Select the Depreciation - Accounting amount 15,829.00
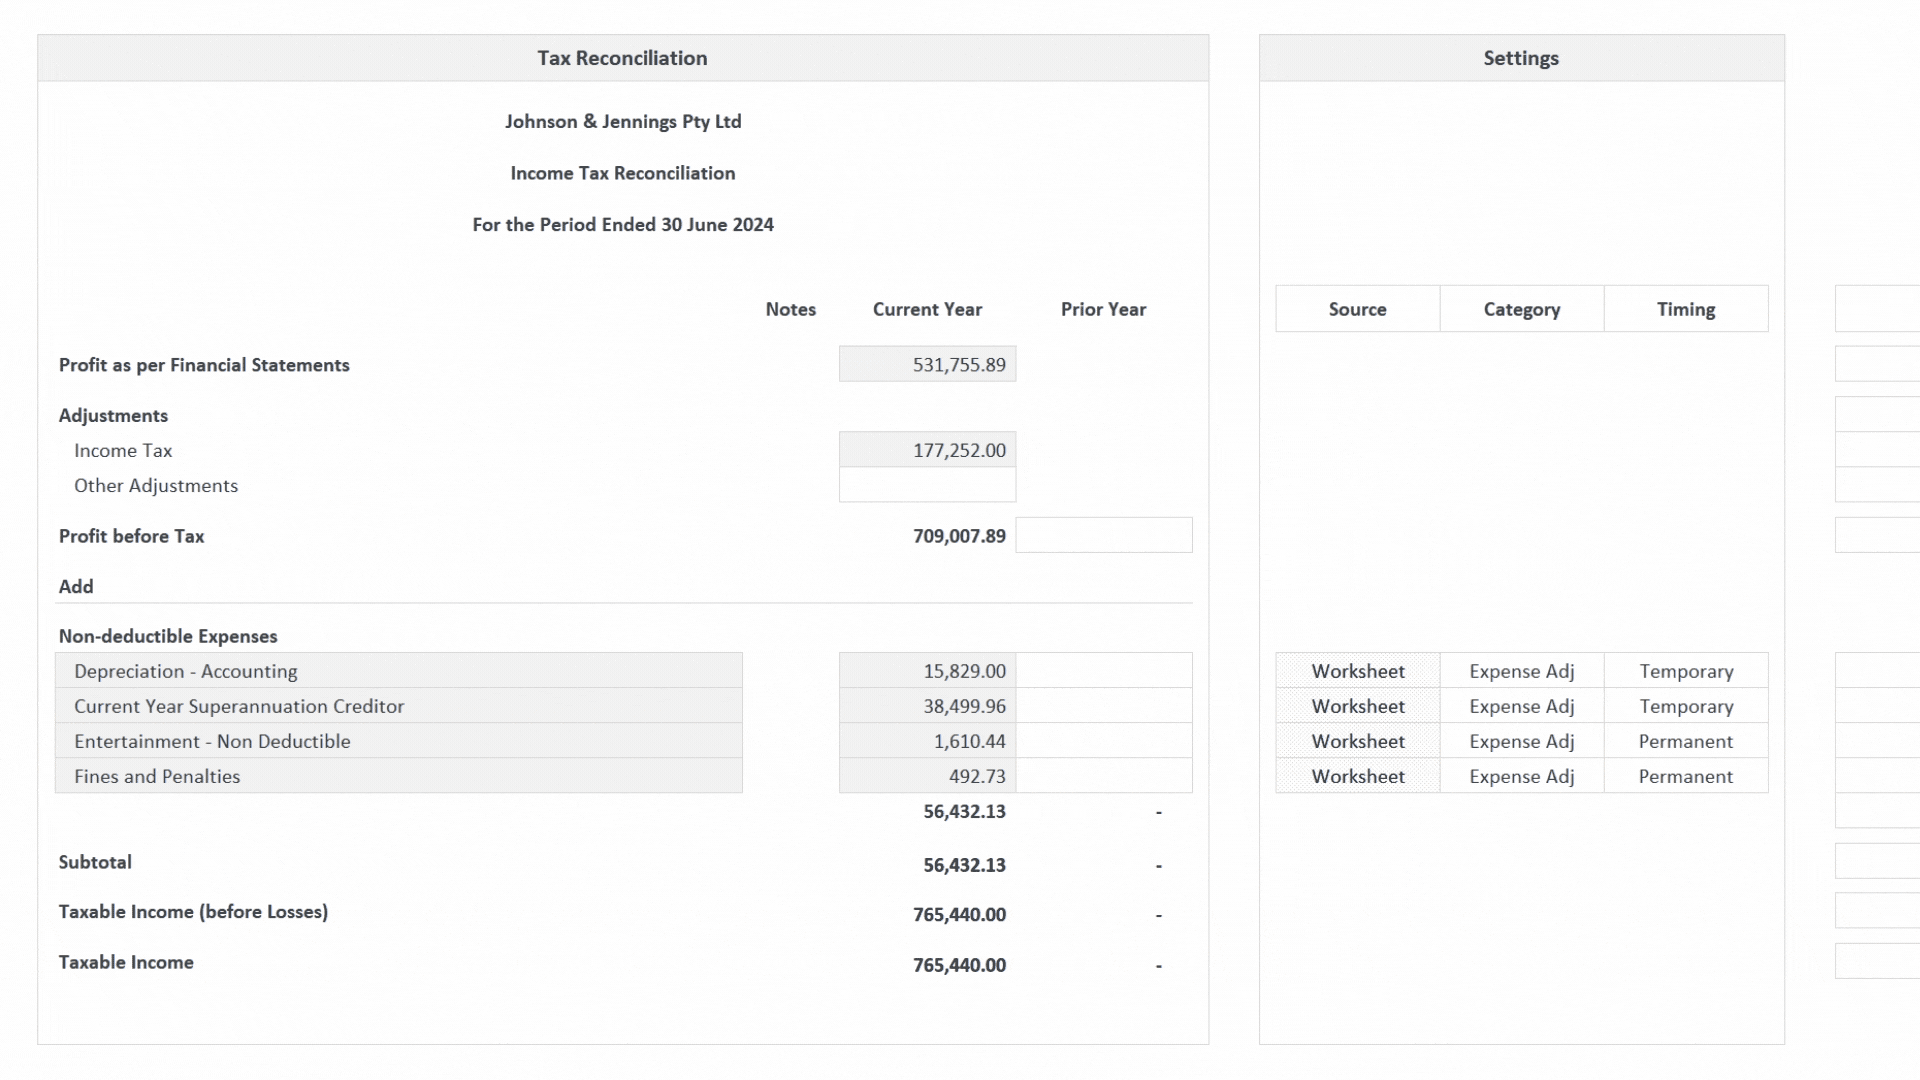 (x=926, y=670)
